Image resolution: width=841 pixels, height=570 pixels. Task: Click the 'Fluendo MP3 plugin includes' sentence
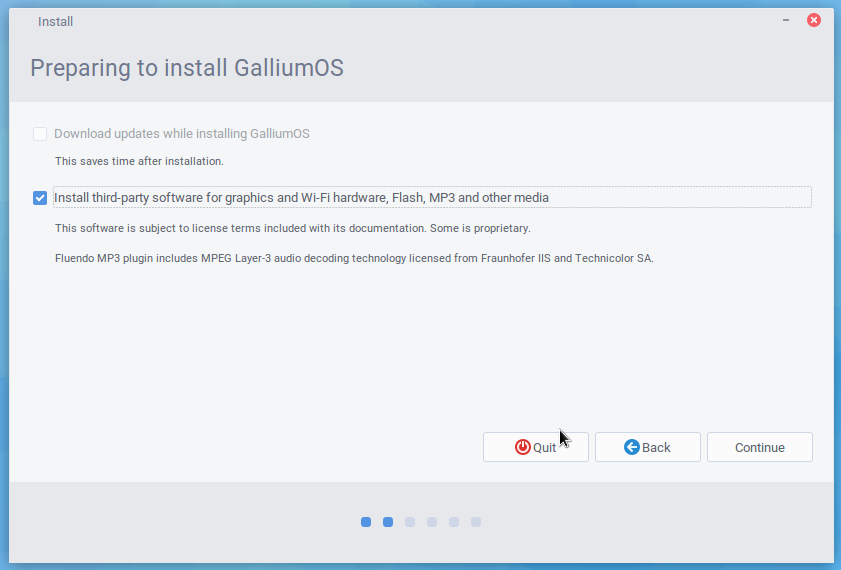(x=354, y=258)
